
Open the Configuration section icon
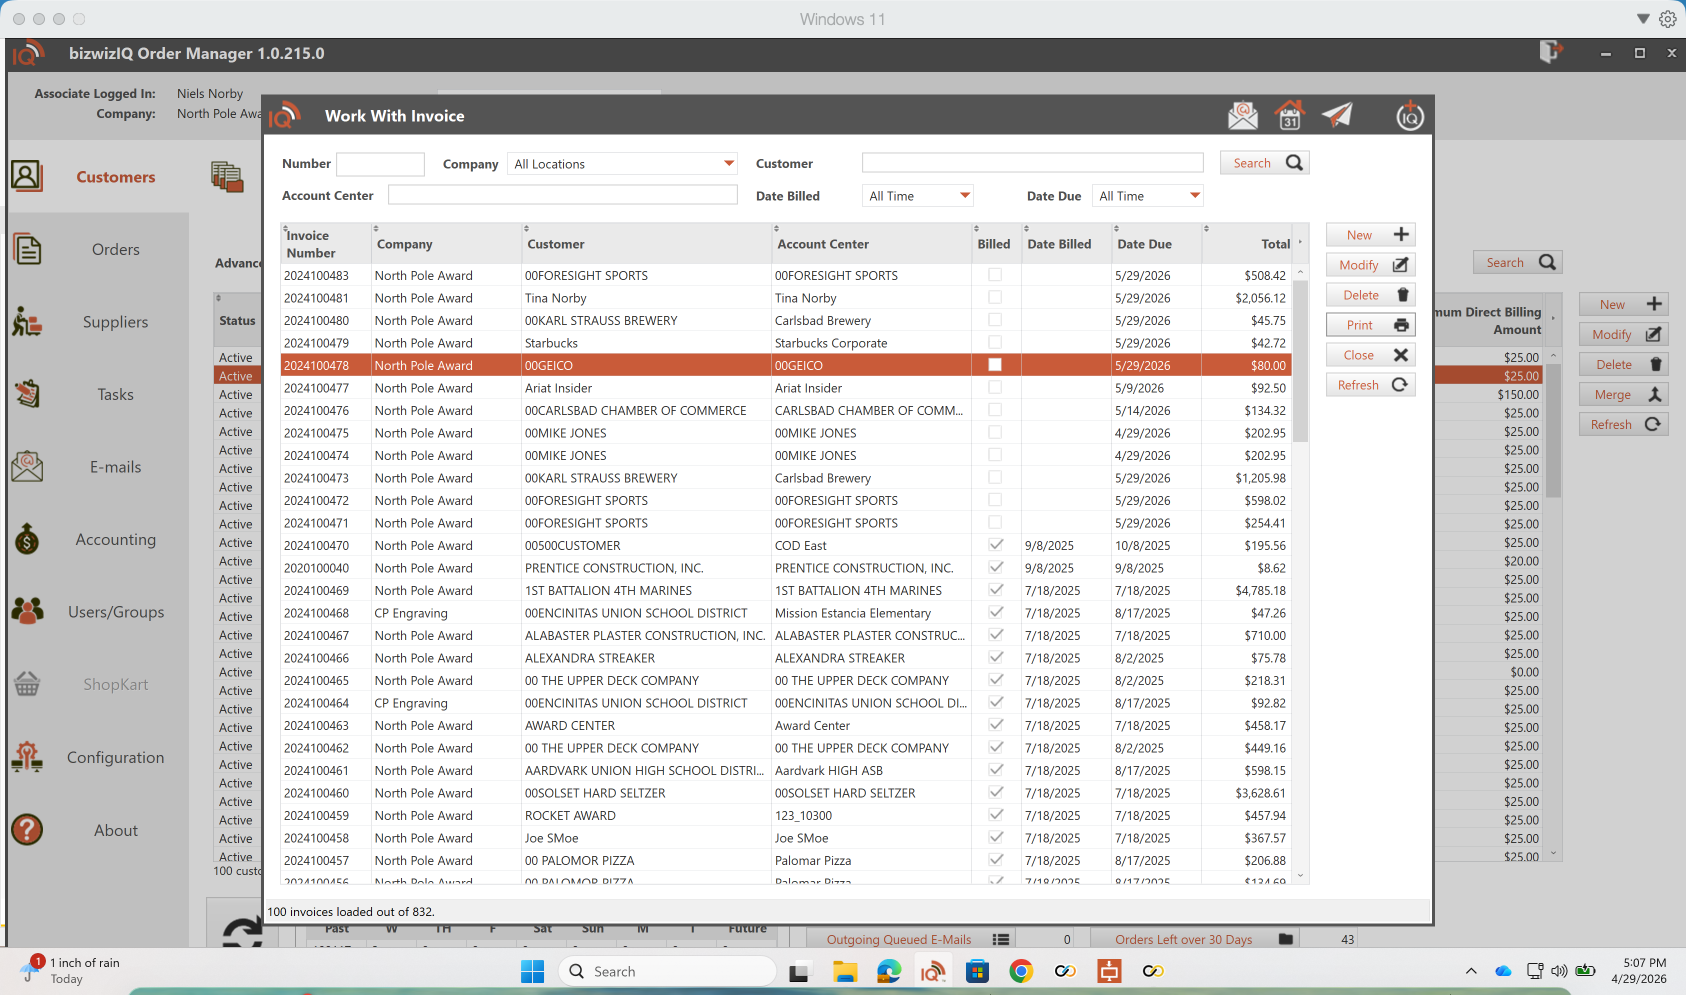tap(27, 757)
